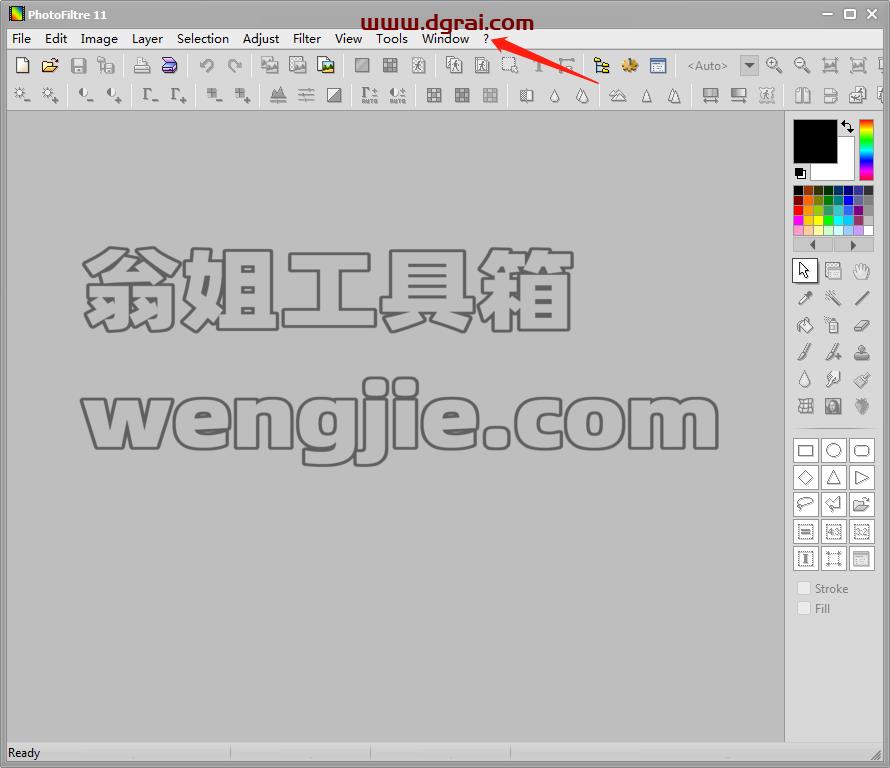Select the Line tool

coord(861,298)
